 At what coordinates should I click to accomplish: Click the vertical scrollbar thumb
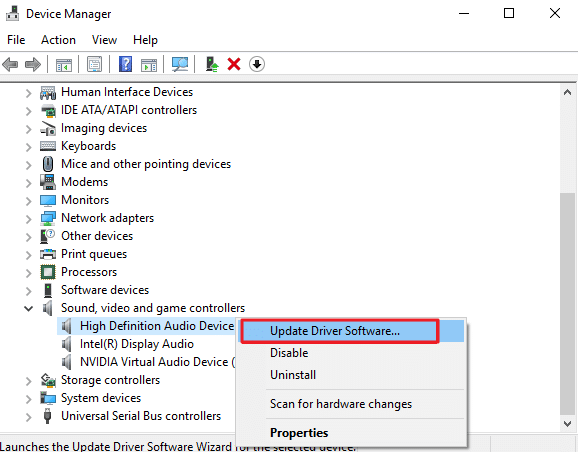(x=567, y=304)
